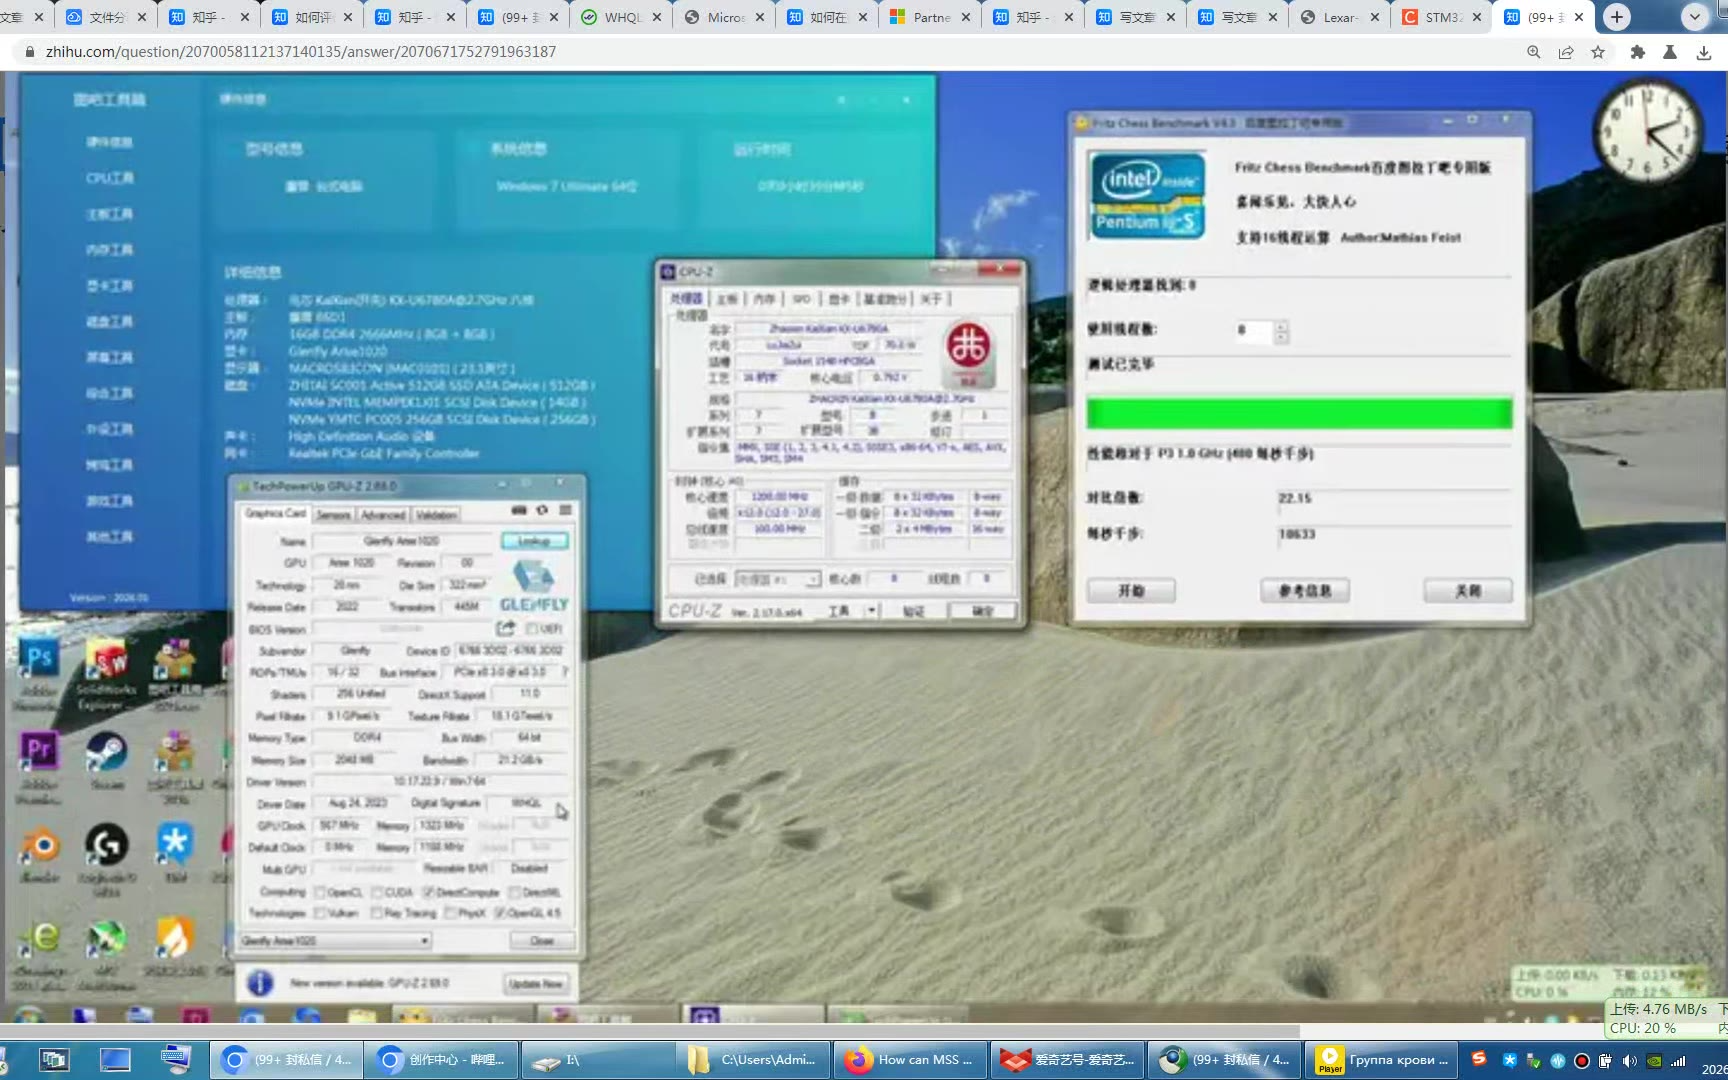Click 参考信息 in Fritz Chess Benchmark
Image resolution: width=1728 pixels, height=1080 pixels.
(x=1304, y=591)
